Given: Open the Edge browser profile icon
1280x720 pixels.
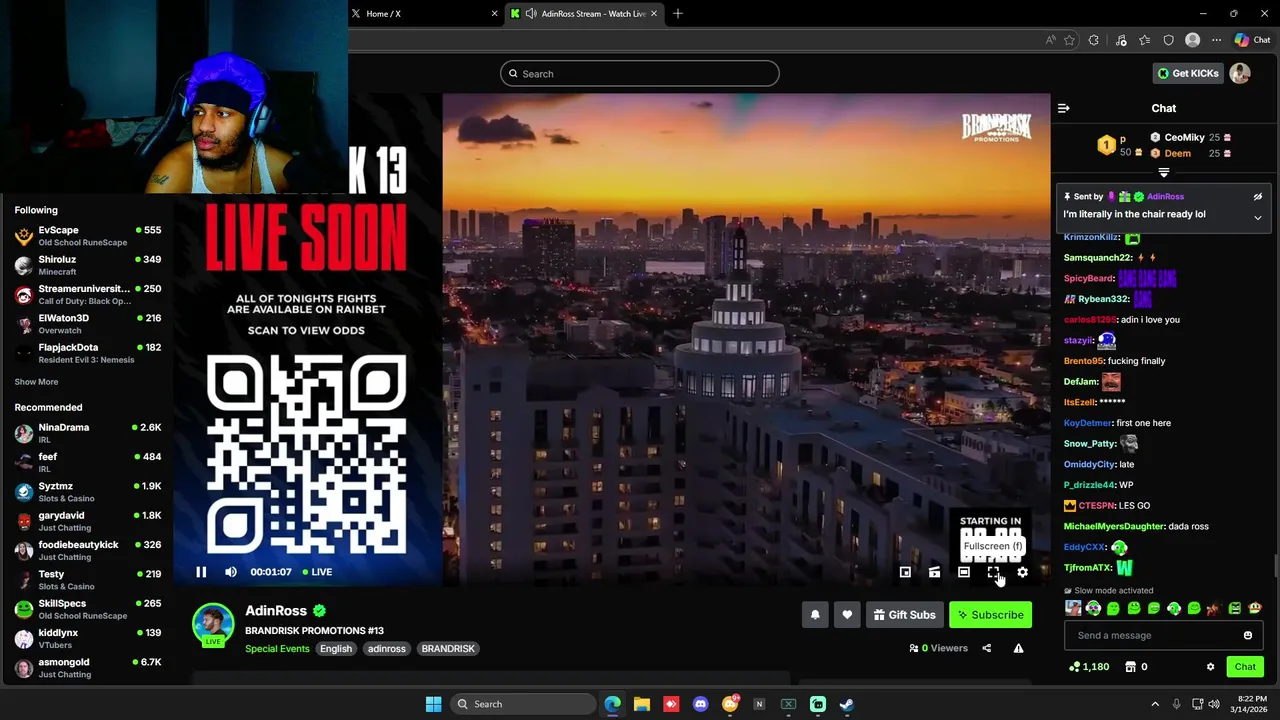Looking at the screenshot, I should [1192, 40].
